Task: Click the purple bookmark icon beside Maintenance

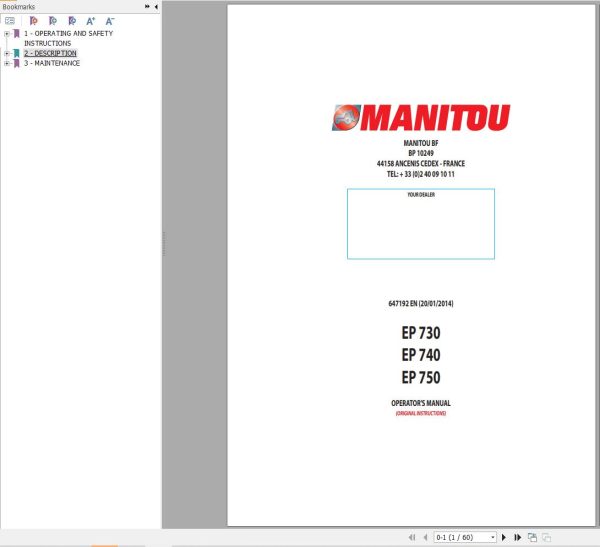Action: coord(16,63)
